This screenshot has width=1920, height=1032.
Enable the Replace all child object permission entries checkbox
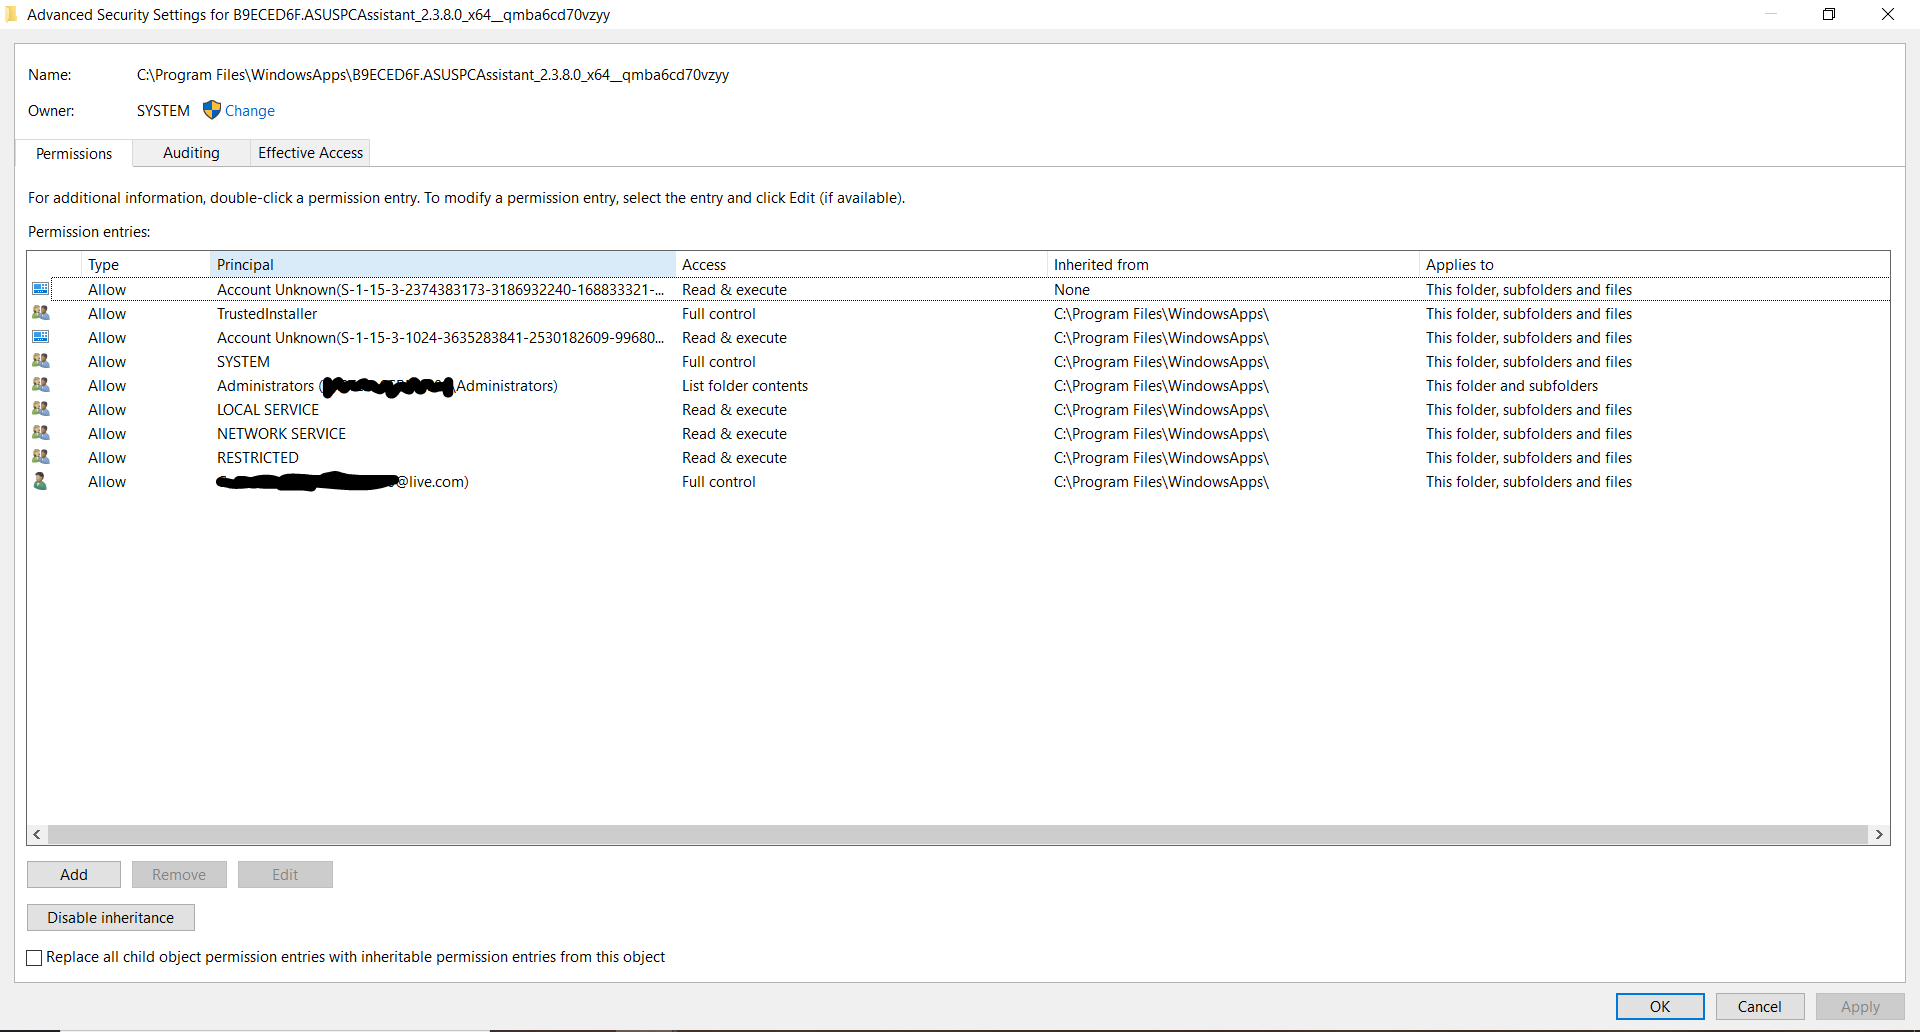click(34, 957)
